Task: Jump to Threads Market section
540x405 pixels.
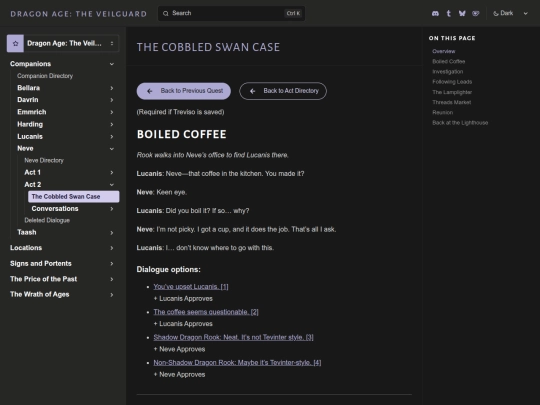Action: point(451,102)
